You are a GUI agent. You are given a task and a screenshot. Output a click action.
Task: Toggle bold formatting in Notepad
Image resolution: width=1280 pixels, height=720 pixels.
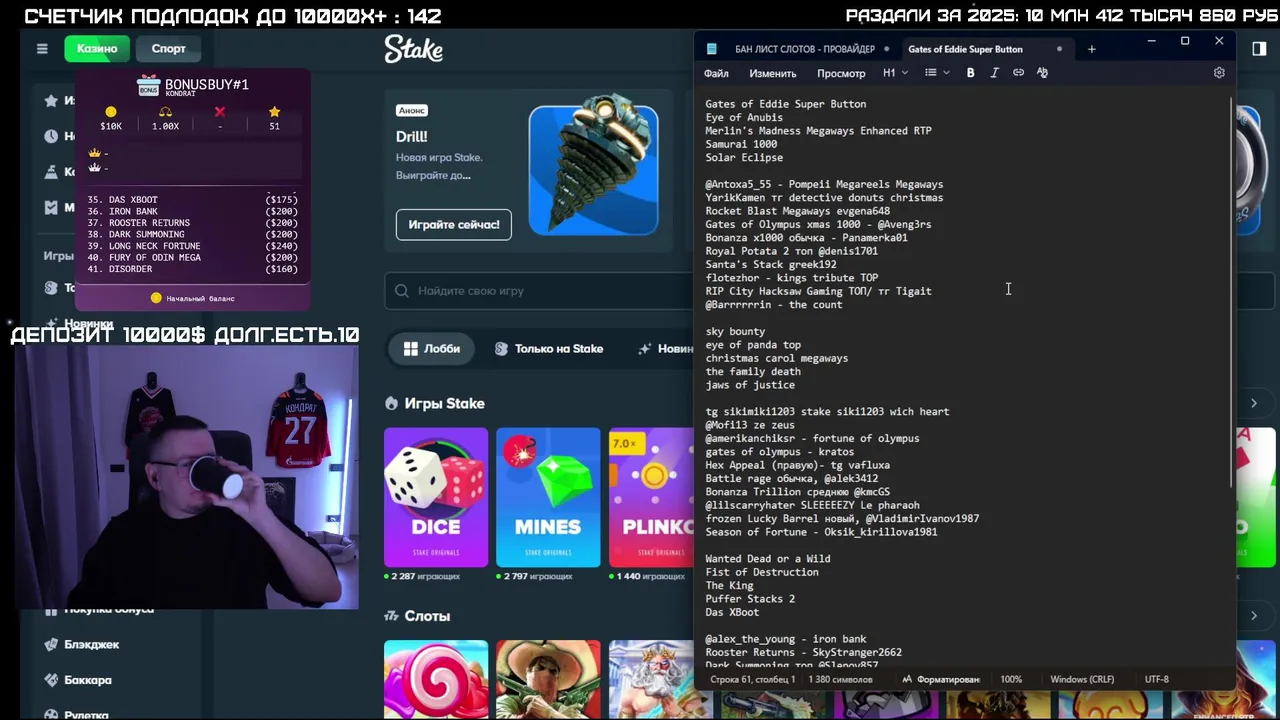(970, 73)
